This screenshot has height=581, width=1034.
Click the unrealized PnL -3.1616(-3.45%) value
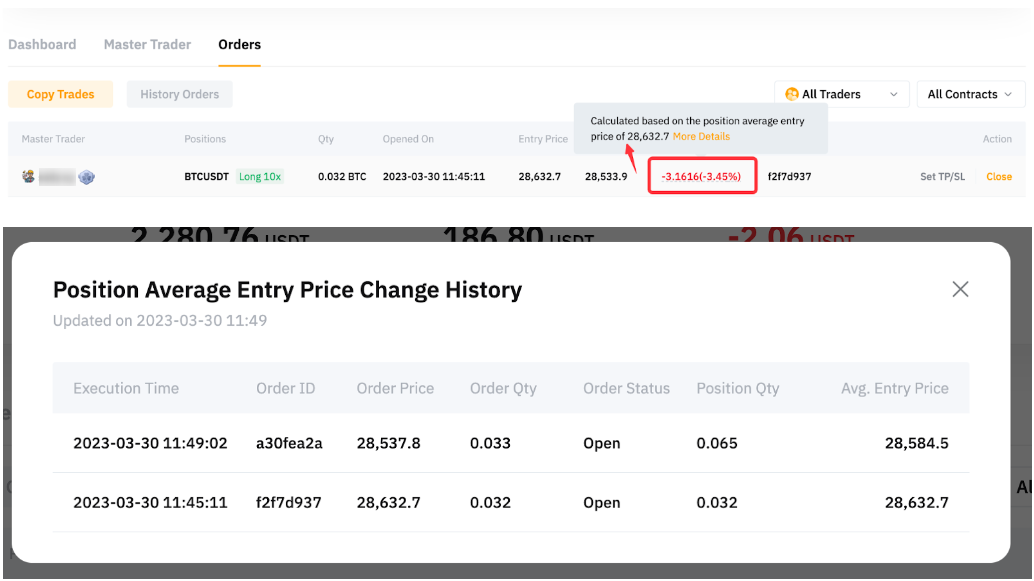tap(701, 177)
